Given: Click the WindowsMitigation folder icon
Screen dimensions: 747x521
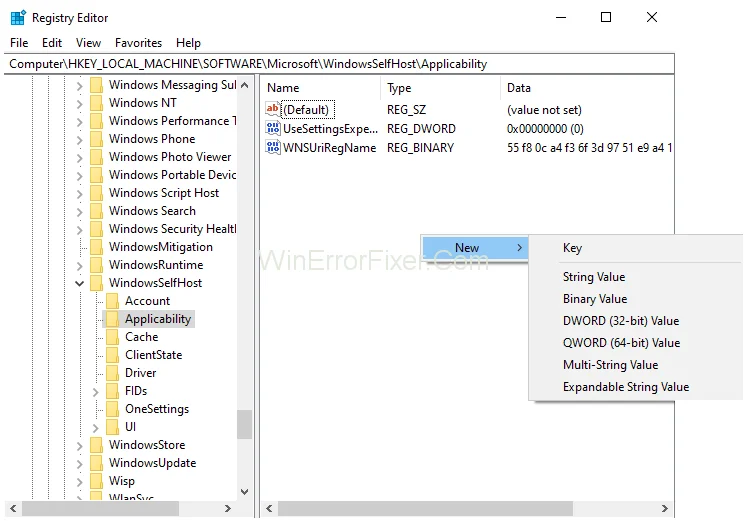Looking at the screenshot, I should pos(96,247).
